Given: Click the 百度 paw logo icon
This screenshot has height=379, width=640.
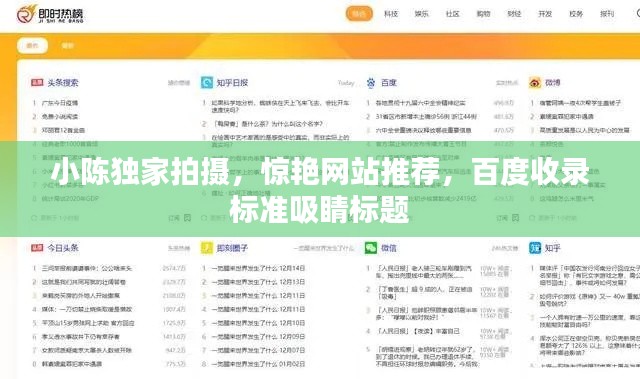Looking at the screenshot, I should coord(371,83).
